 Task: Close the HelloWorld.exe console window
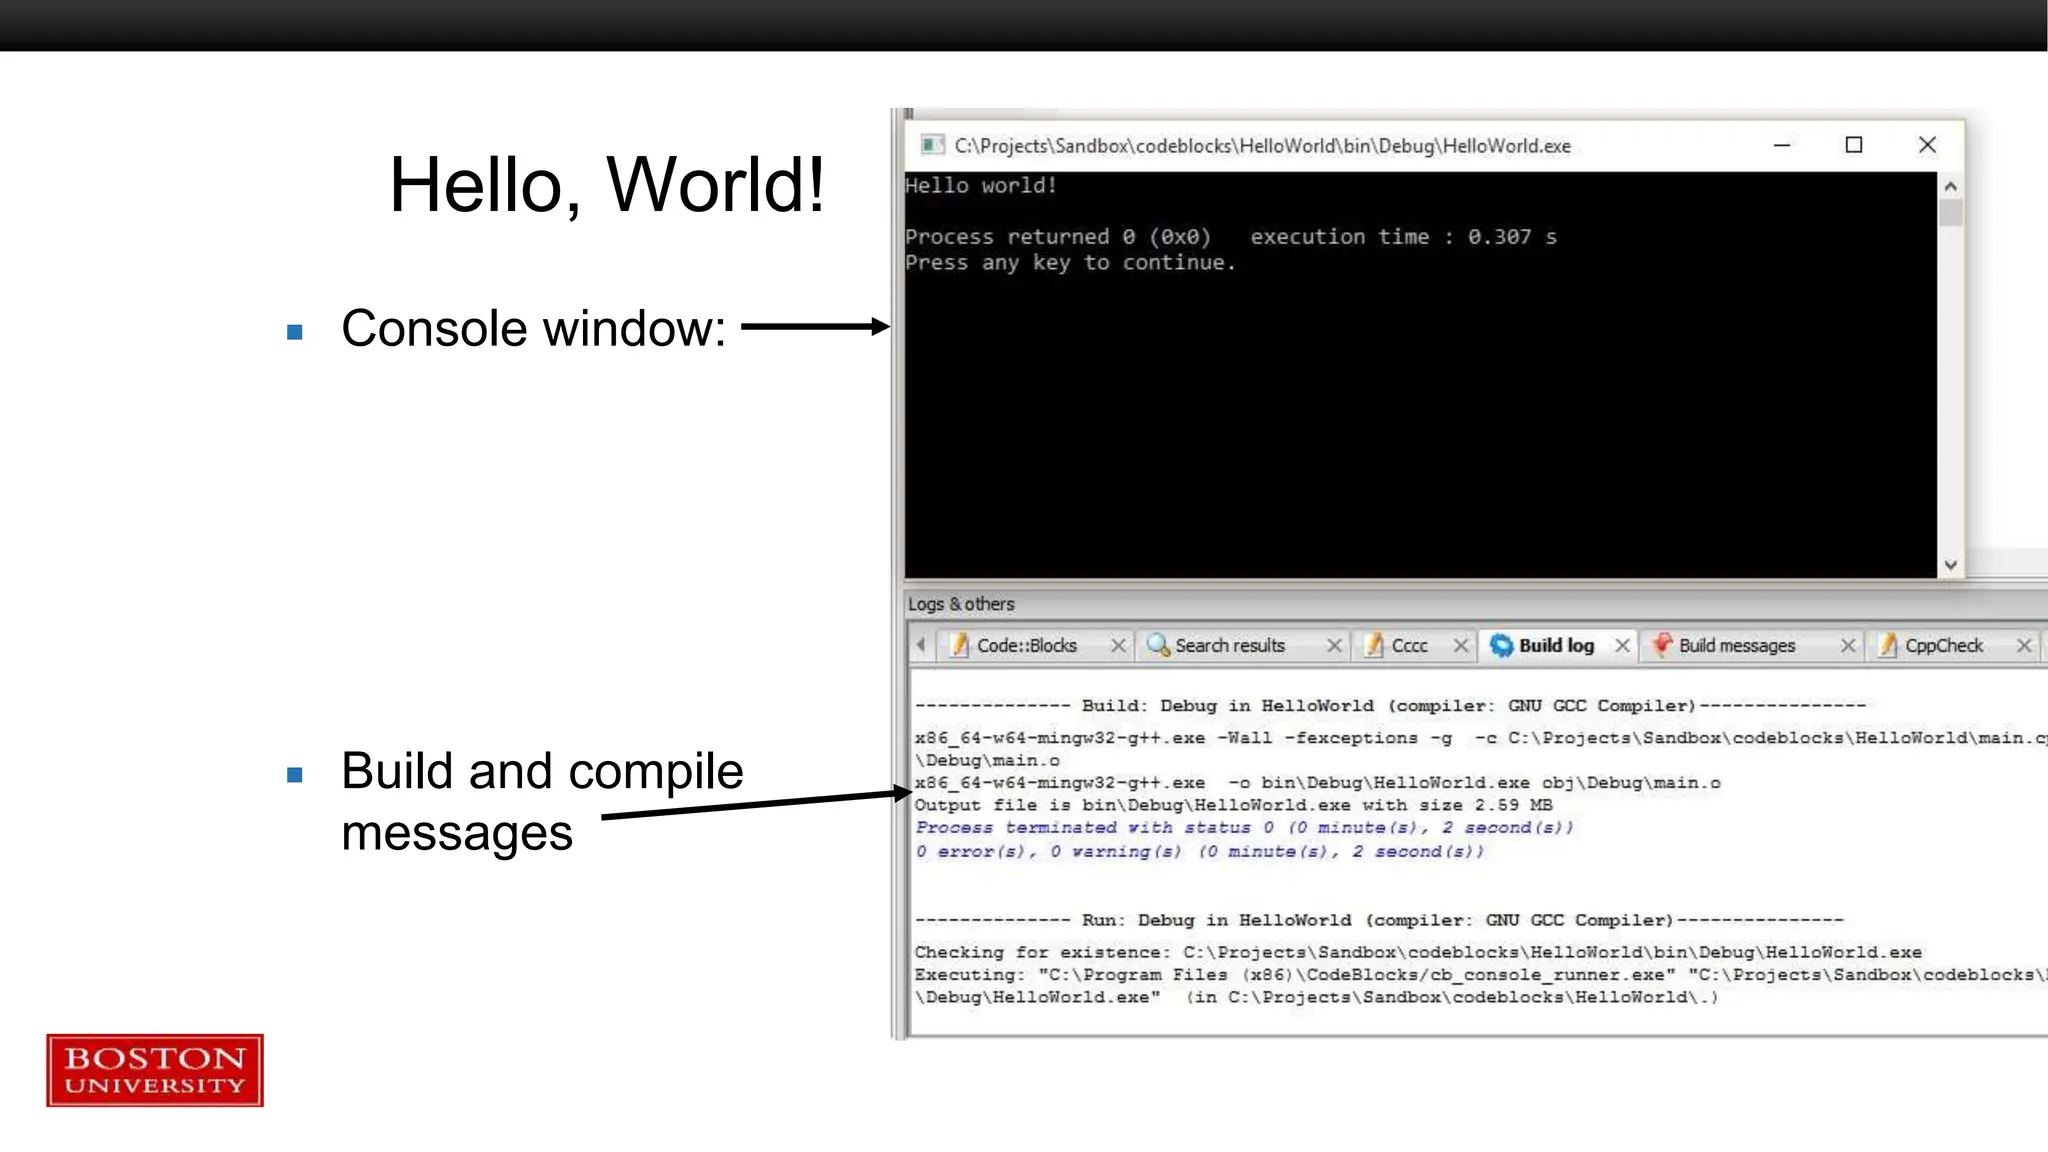[1927, 145]
